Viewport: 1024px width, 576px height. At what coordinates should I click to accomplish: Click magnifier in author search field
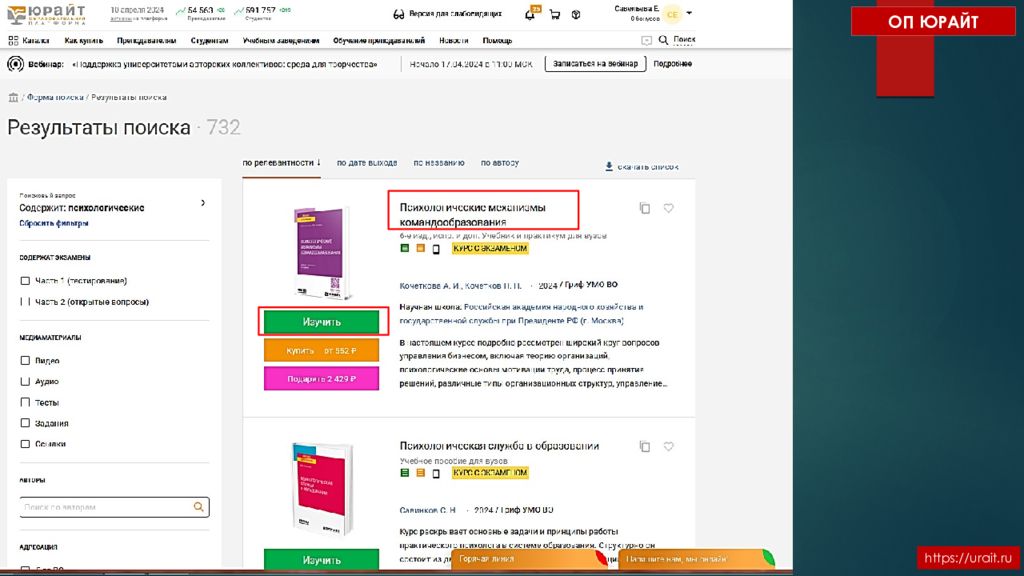[x=199, y=507]
